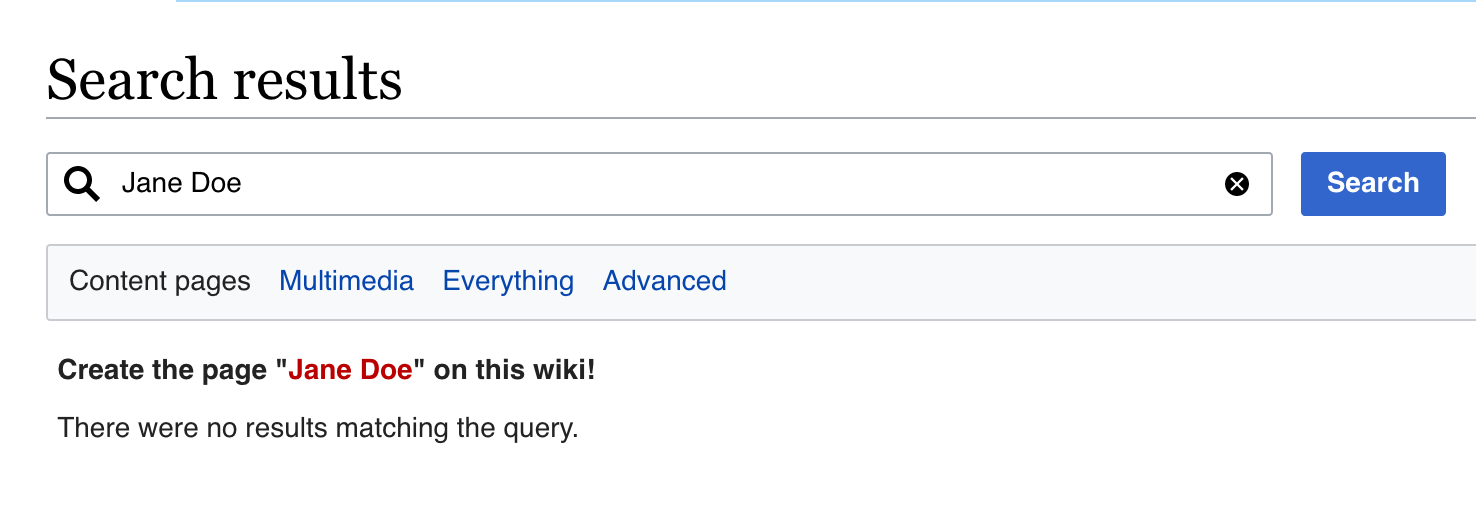Open the red "Jane Doe" create-page link
This screenshot has width=1476, height=526.
click(350, 370)
